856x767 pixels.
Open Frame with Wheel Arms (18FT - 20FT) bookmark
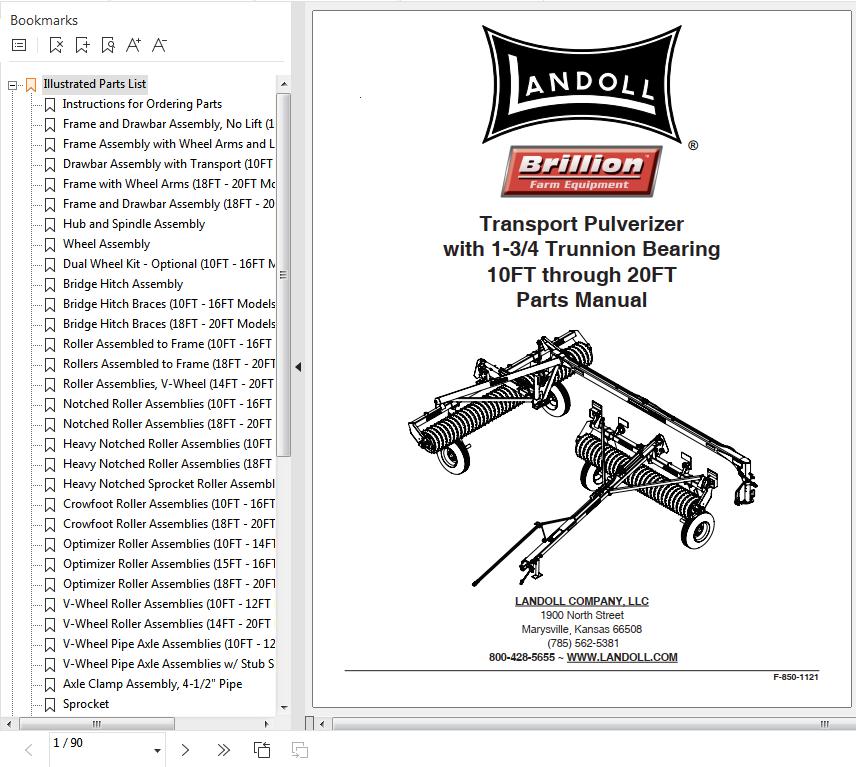tap(168, 184)
